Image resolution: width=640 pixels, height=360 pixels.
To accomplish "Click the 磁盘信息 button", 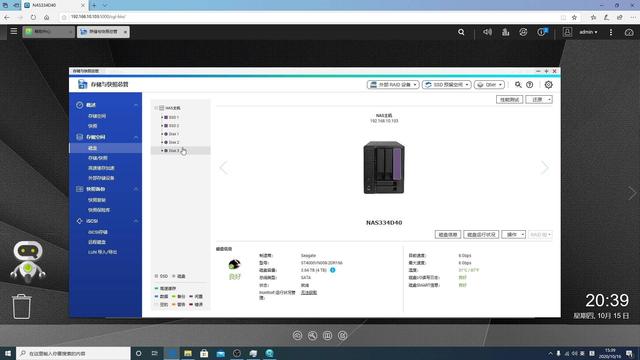I will [x=448, y=235].
